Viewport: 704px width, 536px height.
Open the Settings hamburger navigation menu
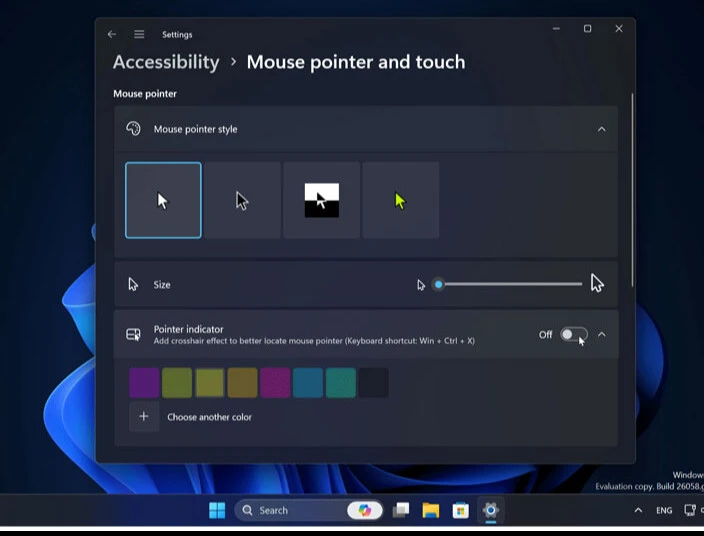(x=139, y=34)
